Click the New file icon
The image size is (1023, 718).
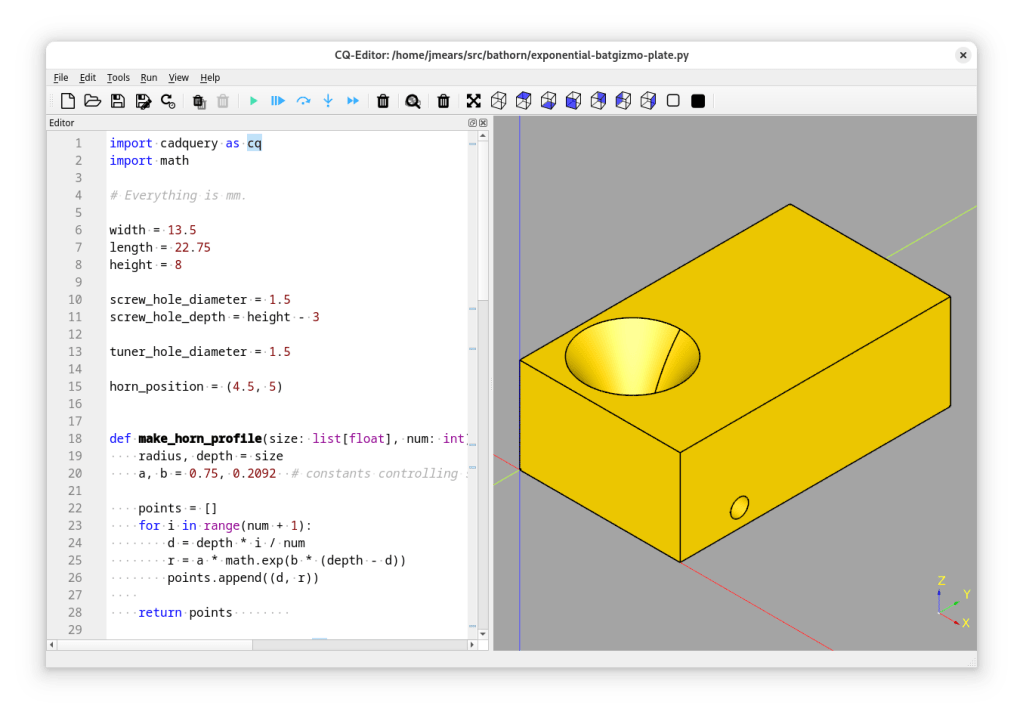[68, 101]
